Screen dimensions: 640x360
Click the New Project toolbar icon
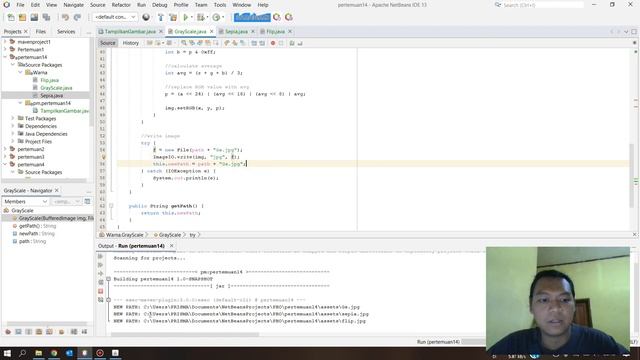[x=22, y=17]
